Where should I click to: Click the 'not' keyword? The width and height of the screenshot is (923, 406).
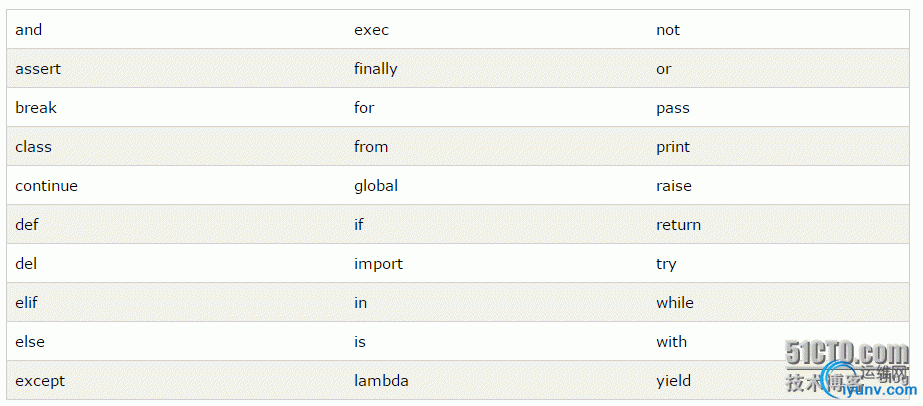(x=668, y=30)
